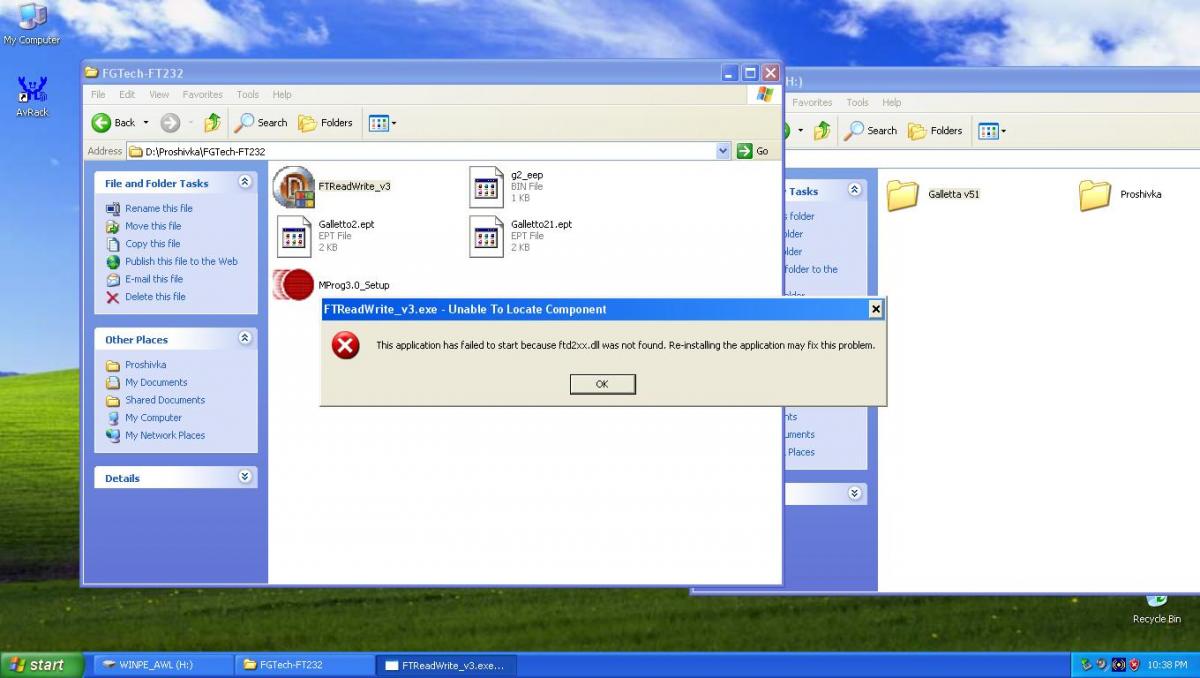Close the Unable To Locate Component dialog

[876, 309]
